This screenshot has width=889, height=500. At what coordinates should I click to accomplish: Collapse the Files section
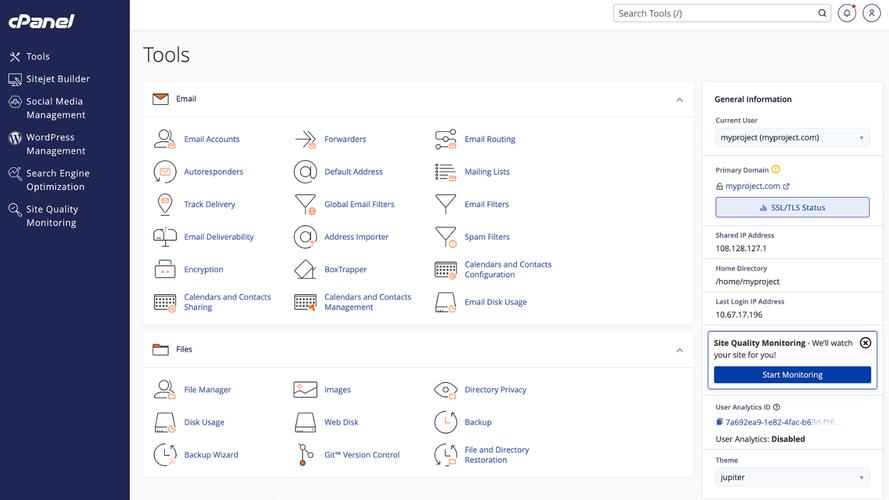[x=679, y=350]
